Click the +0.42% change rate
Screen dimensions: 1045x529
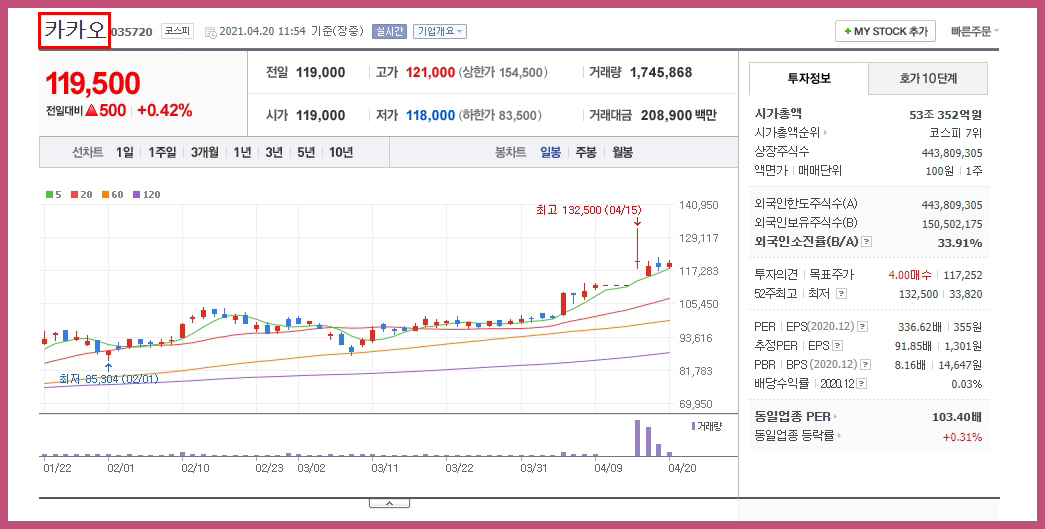pyautogui.click(x=165, y=111)
